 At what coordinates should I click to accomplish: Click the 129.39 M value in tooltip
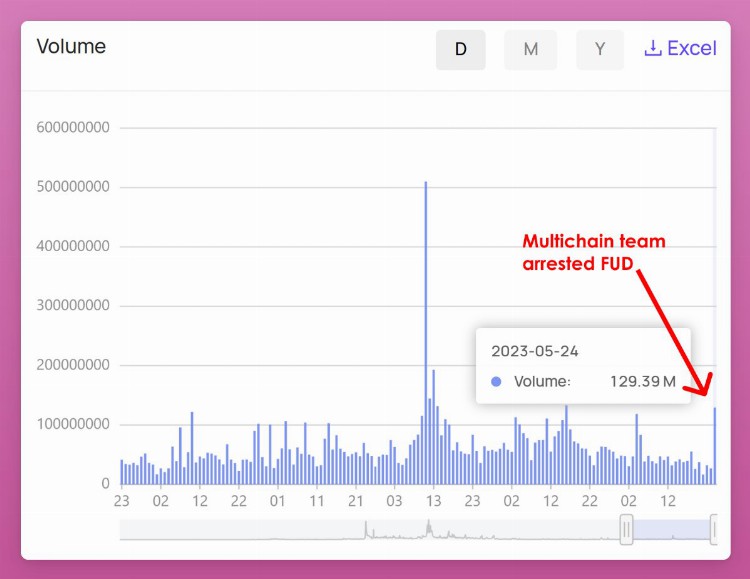(x=643, y=382)
